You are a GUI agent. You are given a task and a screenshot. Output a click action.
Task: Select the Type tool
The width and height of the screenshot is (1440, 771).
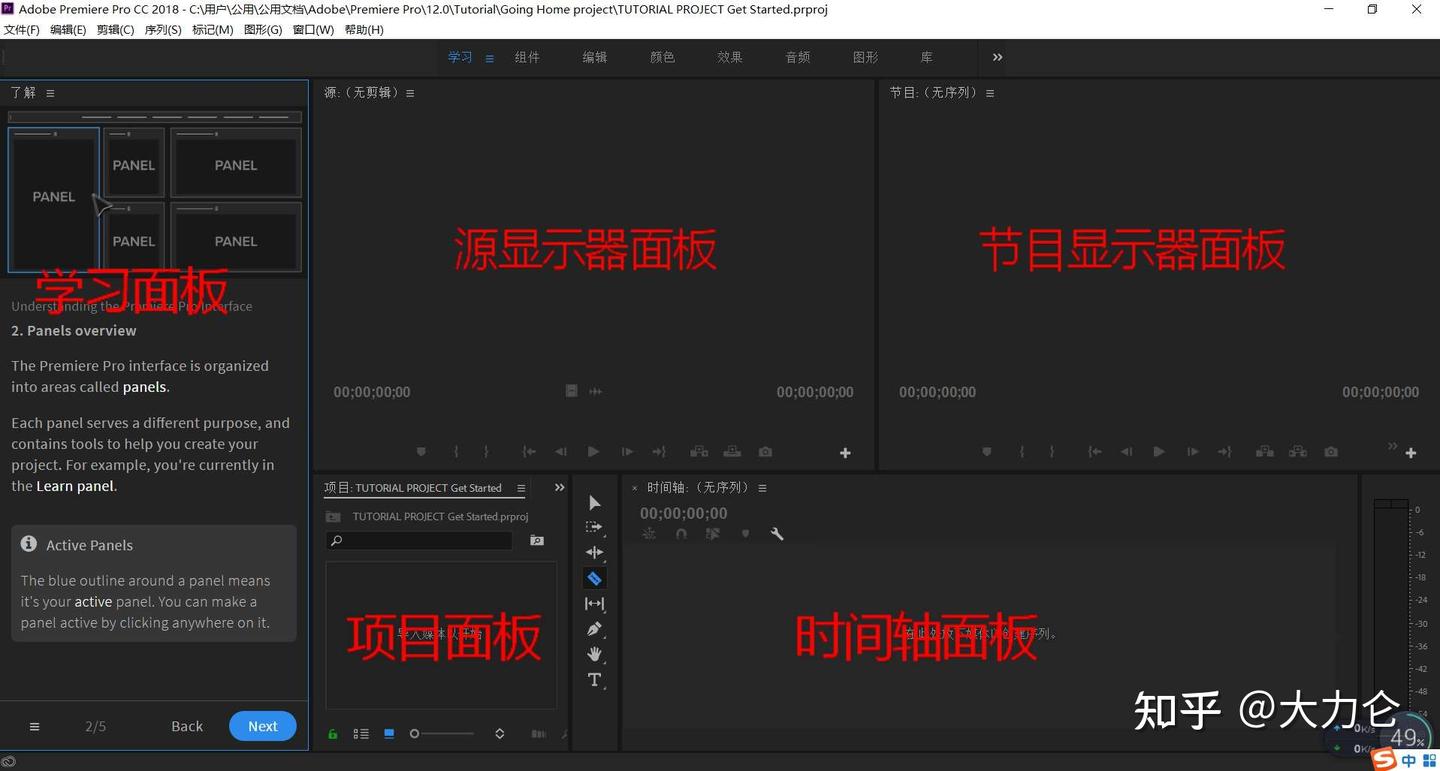click(594, 680)
